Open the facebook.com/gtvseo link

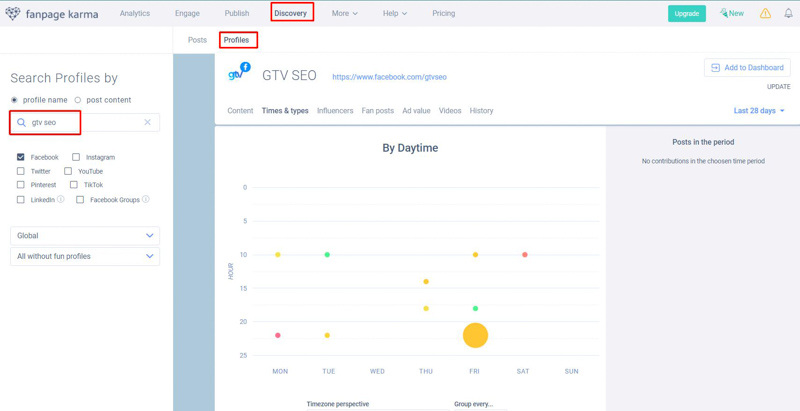click(389, 77)
